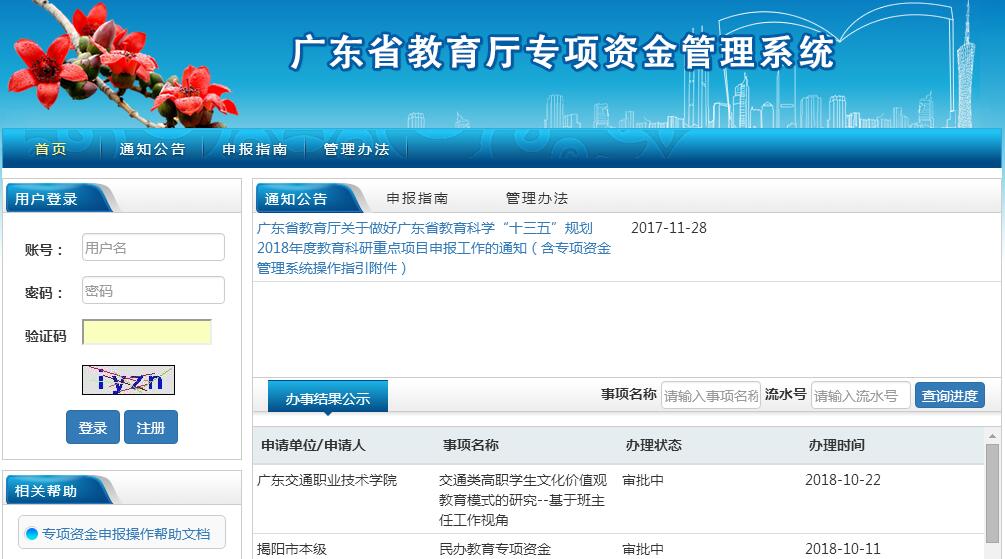Open 通知公告 in the top navigation bar
The height and width of the screenshot is (559, 1005).
click(152, 149)
